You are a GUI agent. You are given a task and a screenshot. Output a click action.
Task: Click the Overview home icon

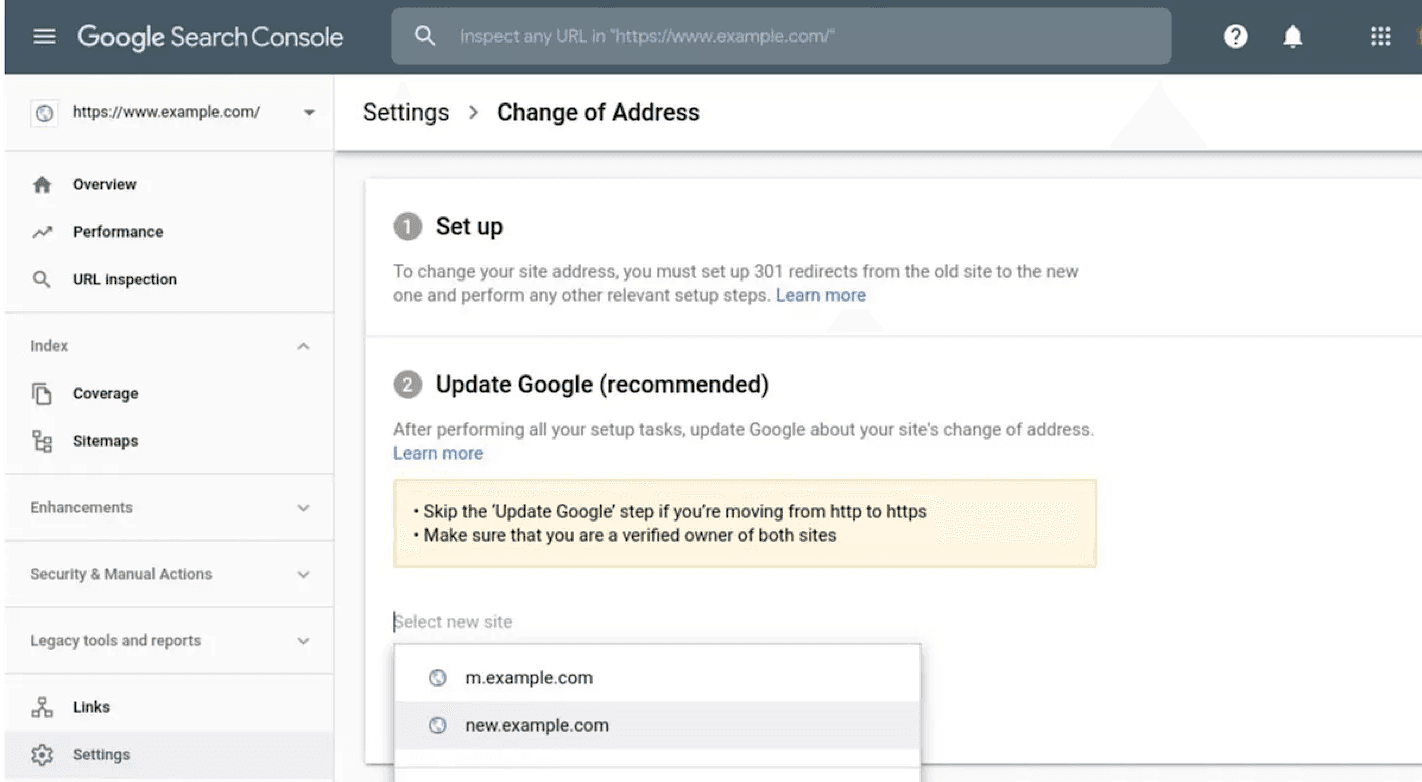point(42,185)
